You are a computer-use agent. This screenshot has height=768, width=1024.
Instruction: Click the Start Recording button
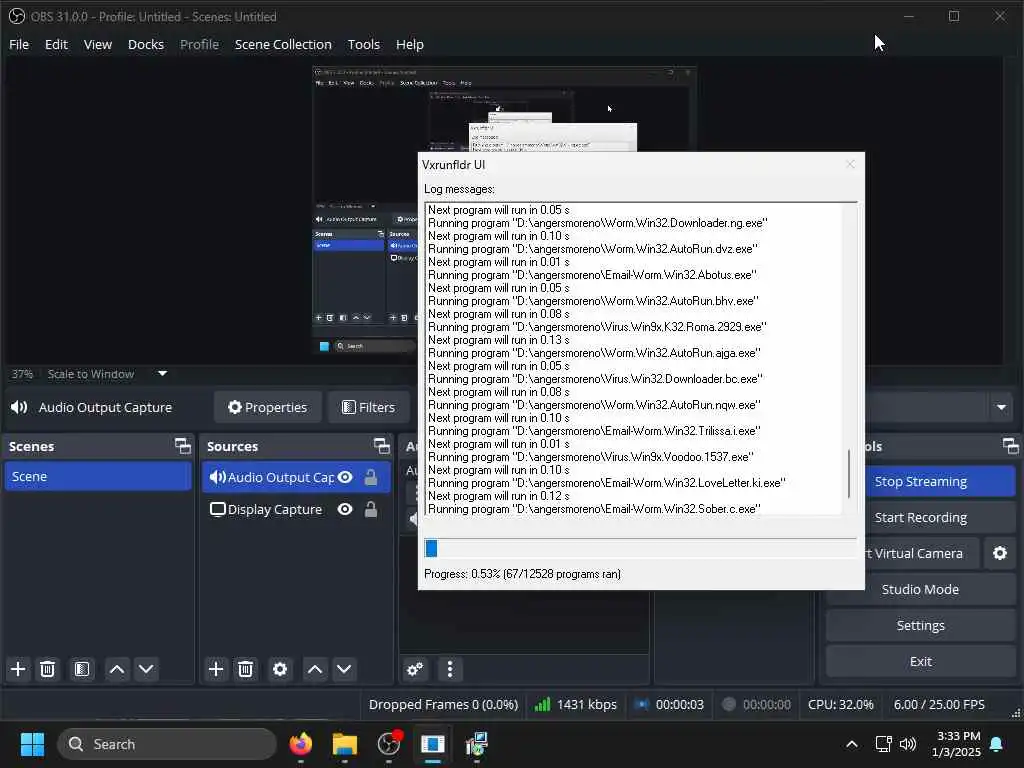940,517
